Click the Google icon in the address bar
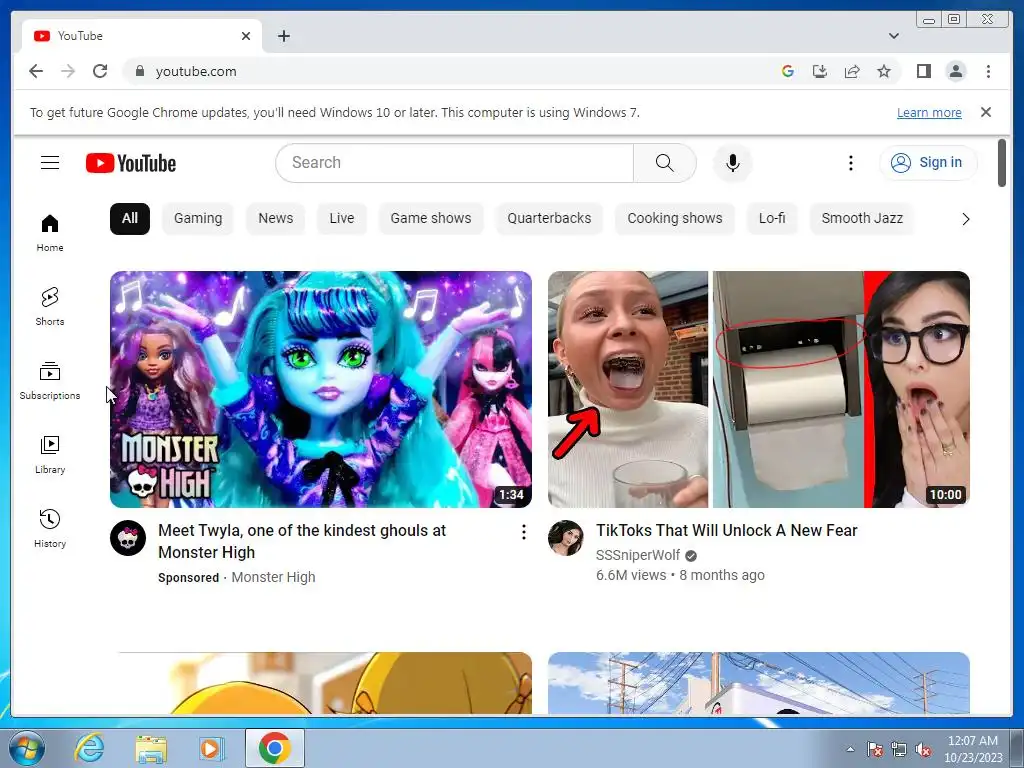1024x768 pixels. [788, 71]
